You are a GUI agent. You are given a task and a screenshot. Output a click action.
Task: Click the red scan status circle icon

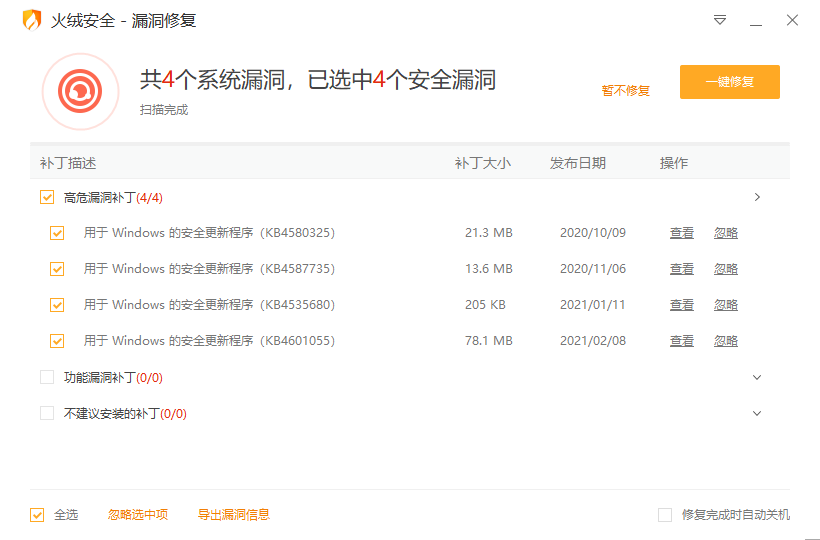pos(80,91)
